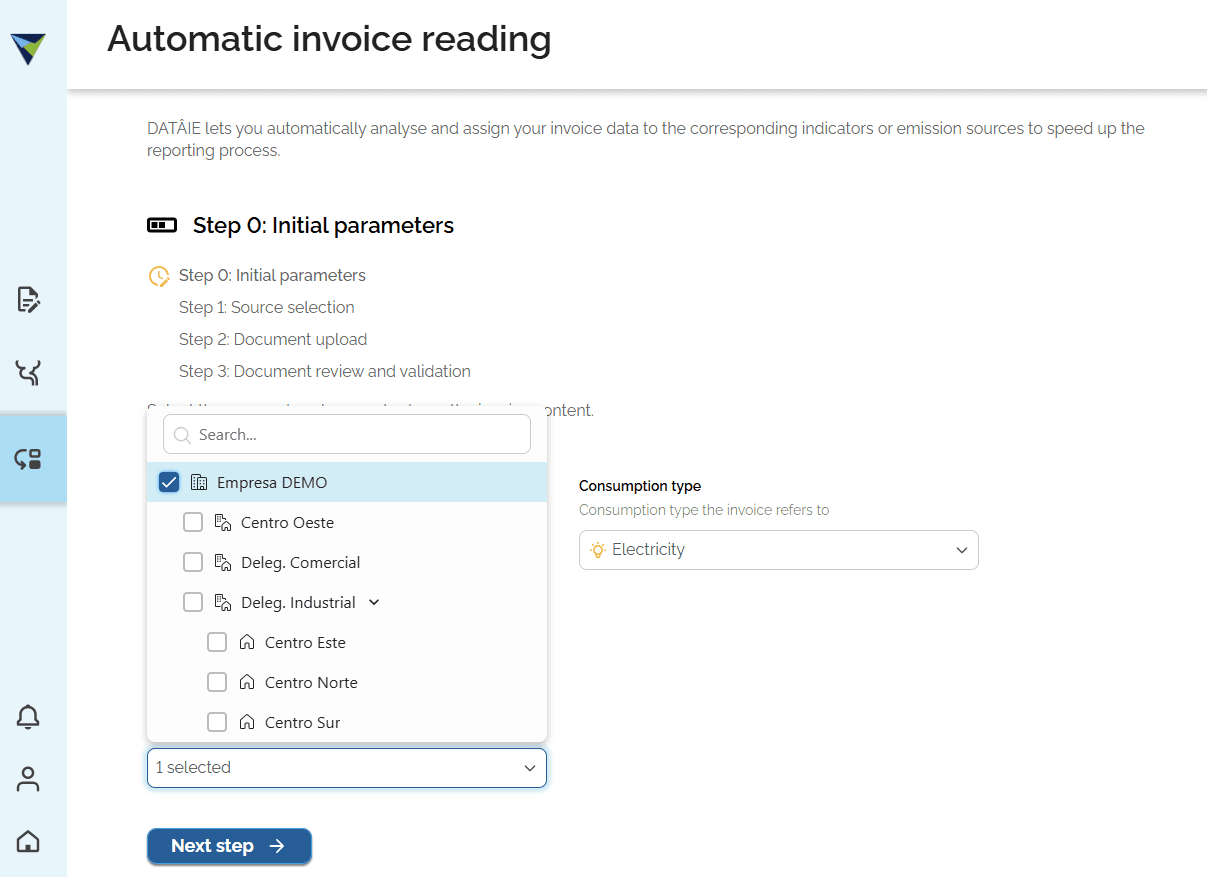
Task: Check the Centro Norte checkbox
Action: 217,682
